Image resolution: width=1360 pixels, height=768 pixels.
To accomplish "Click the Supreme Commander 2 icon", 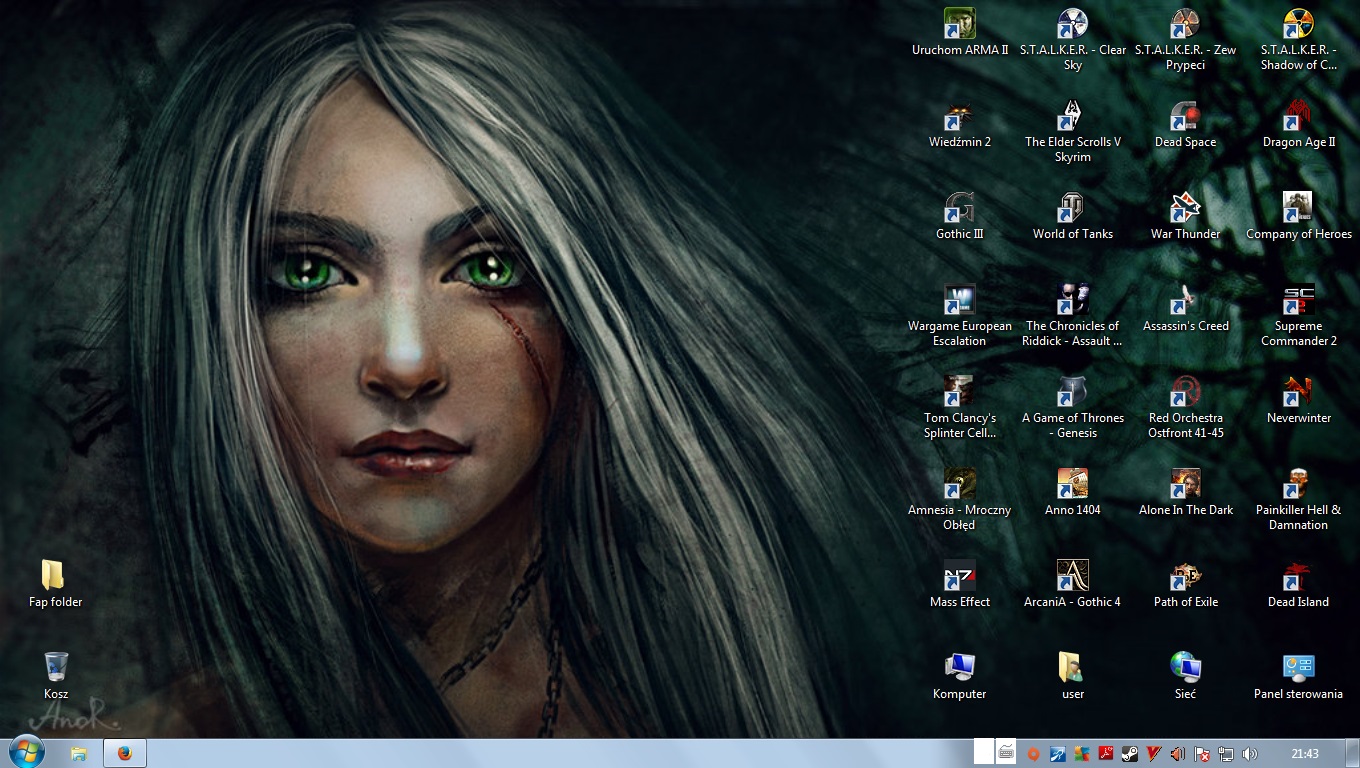I will click(x=1298, y=316).
